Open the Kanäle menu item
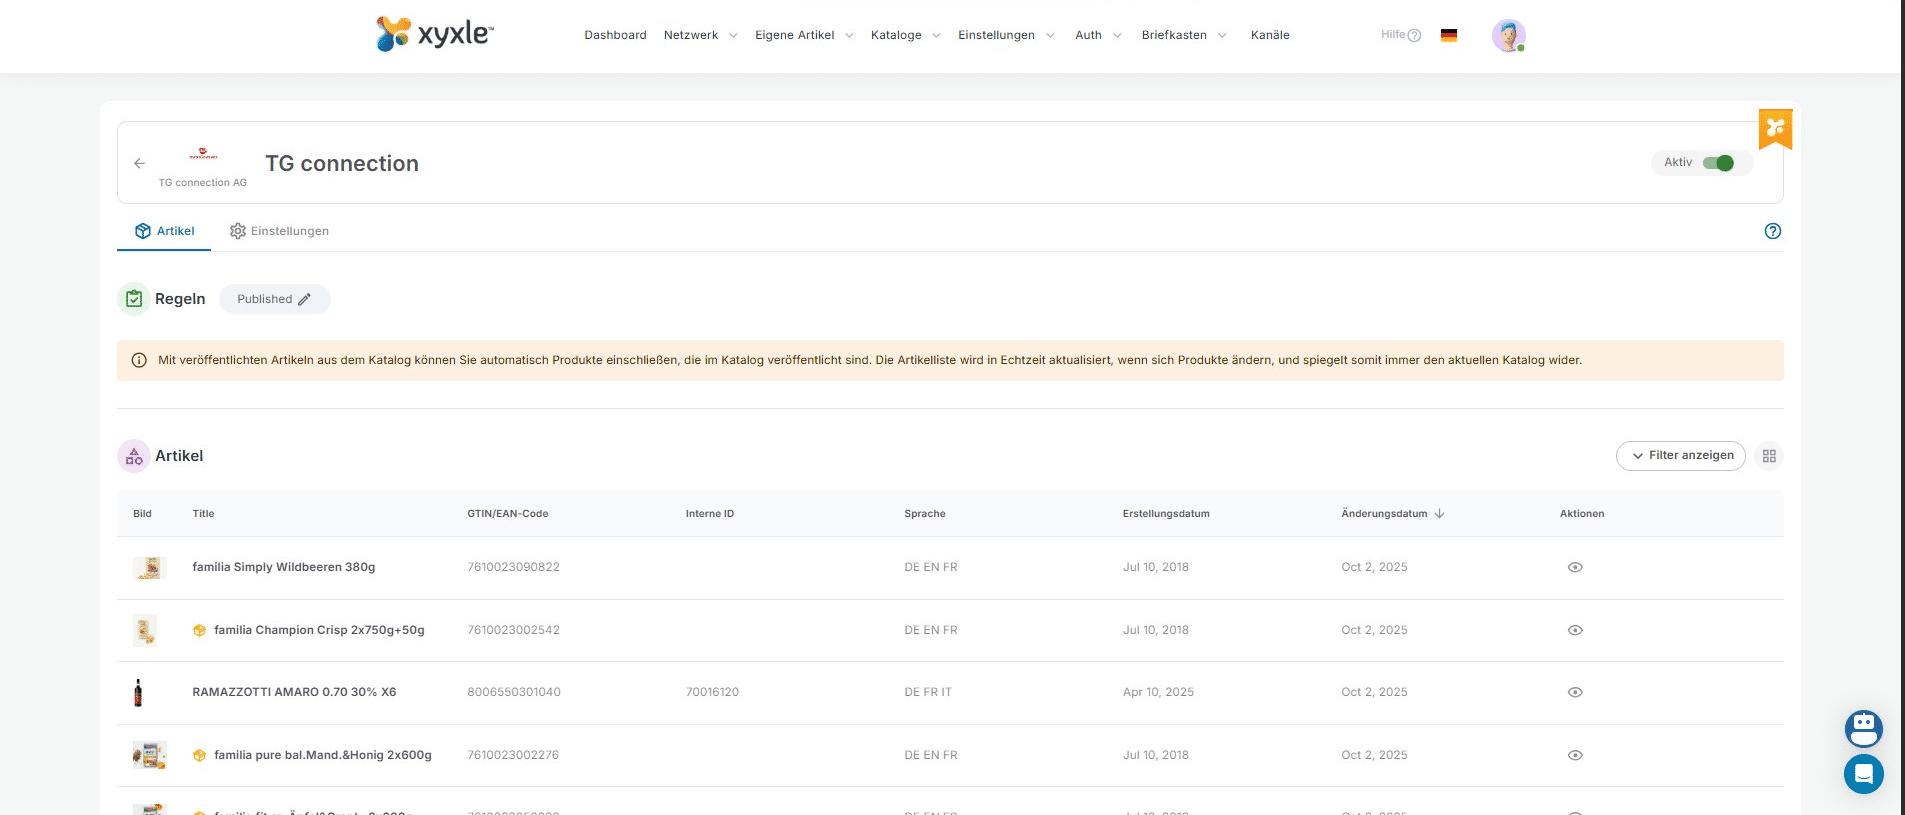Screen dimensions: 1905x815 pos(1270,35)
